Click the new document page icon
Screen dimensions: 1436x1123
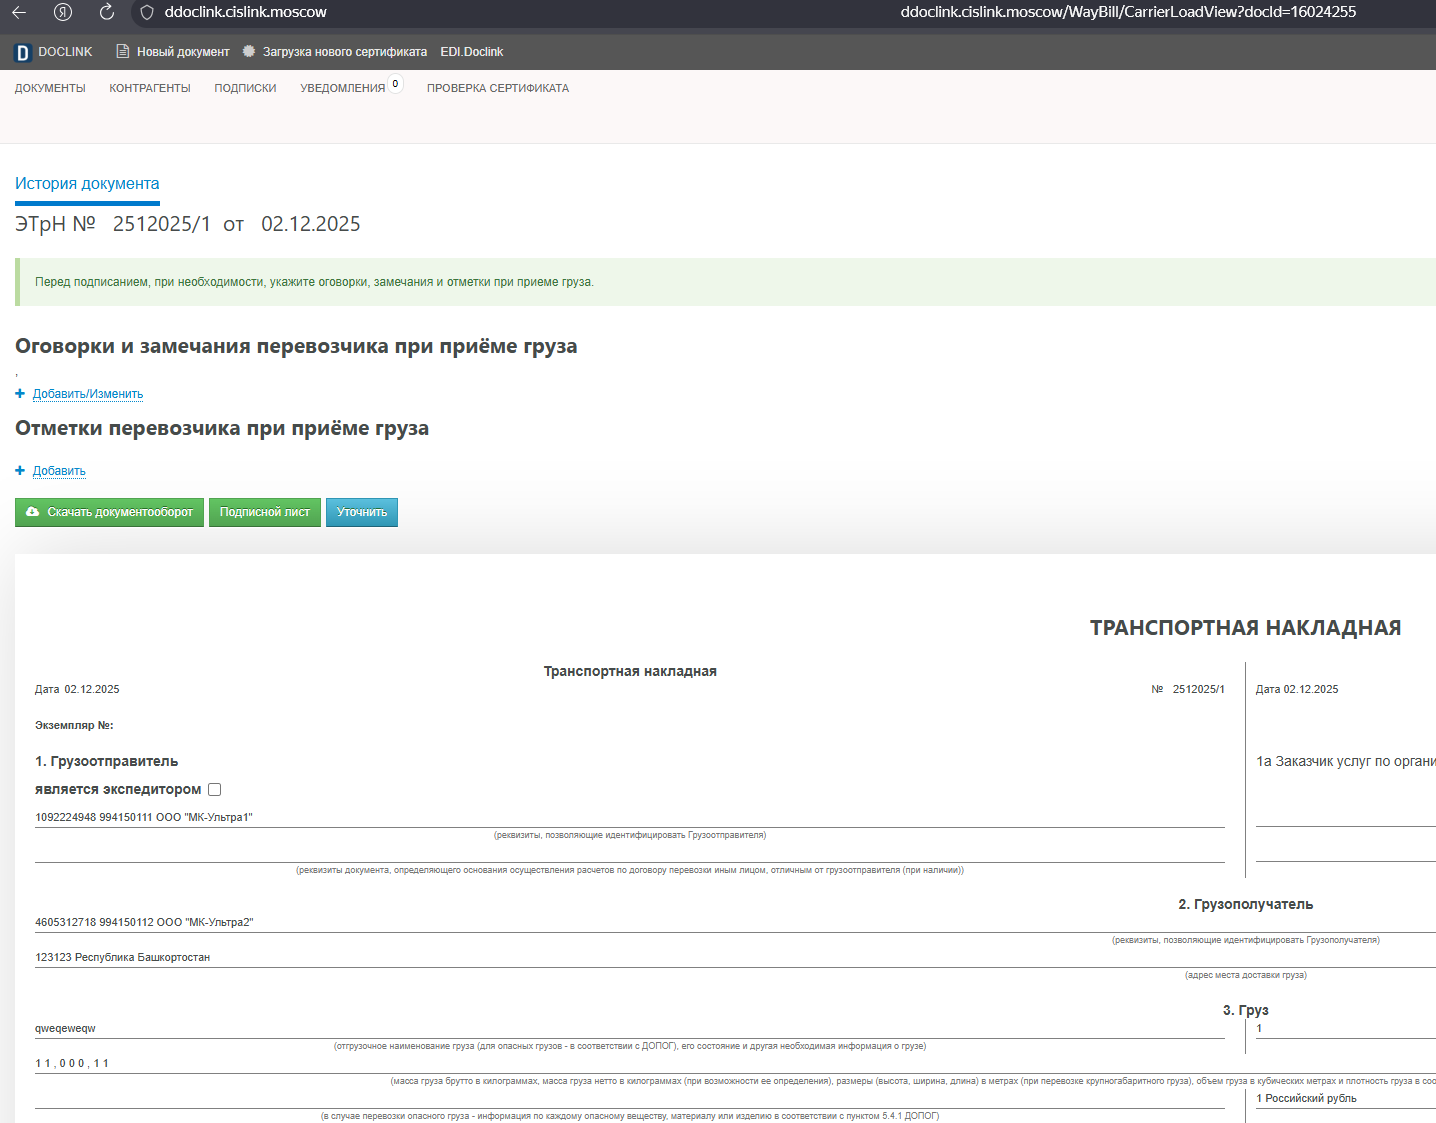pyautogui.click(x=123, y=51)
